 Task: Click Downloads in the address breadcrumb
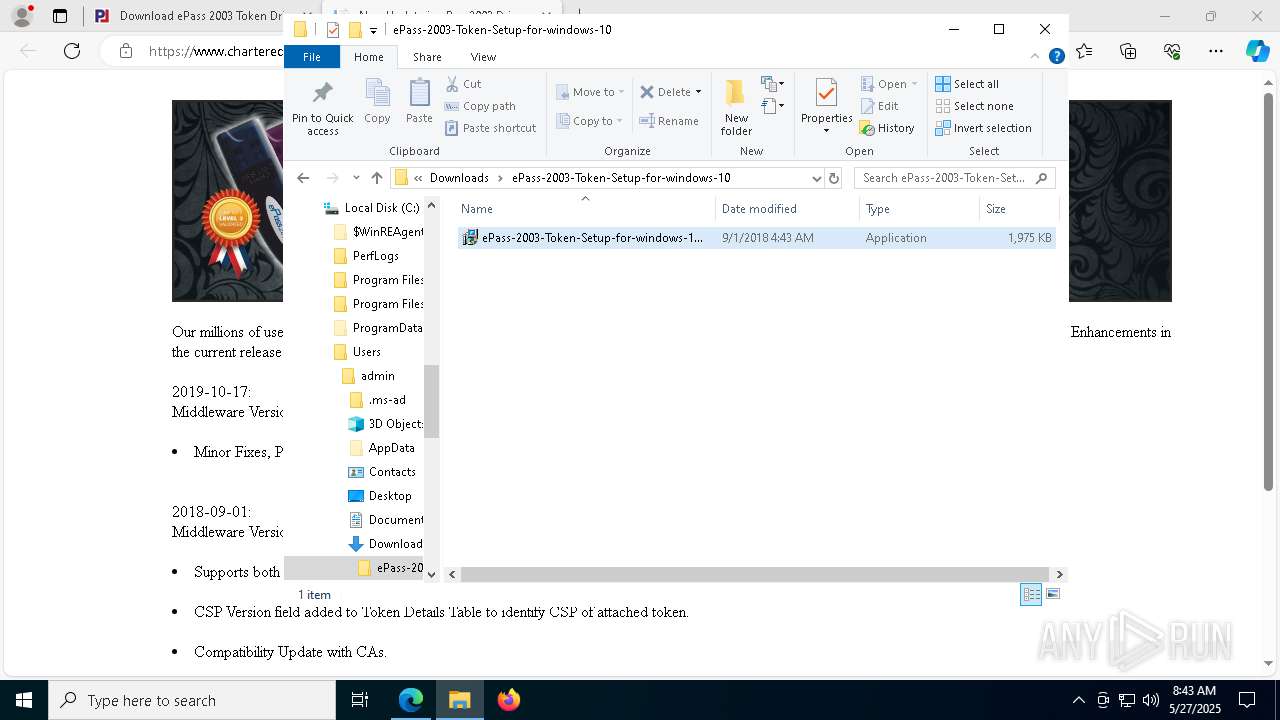[x=459, y=178]
